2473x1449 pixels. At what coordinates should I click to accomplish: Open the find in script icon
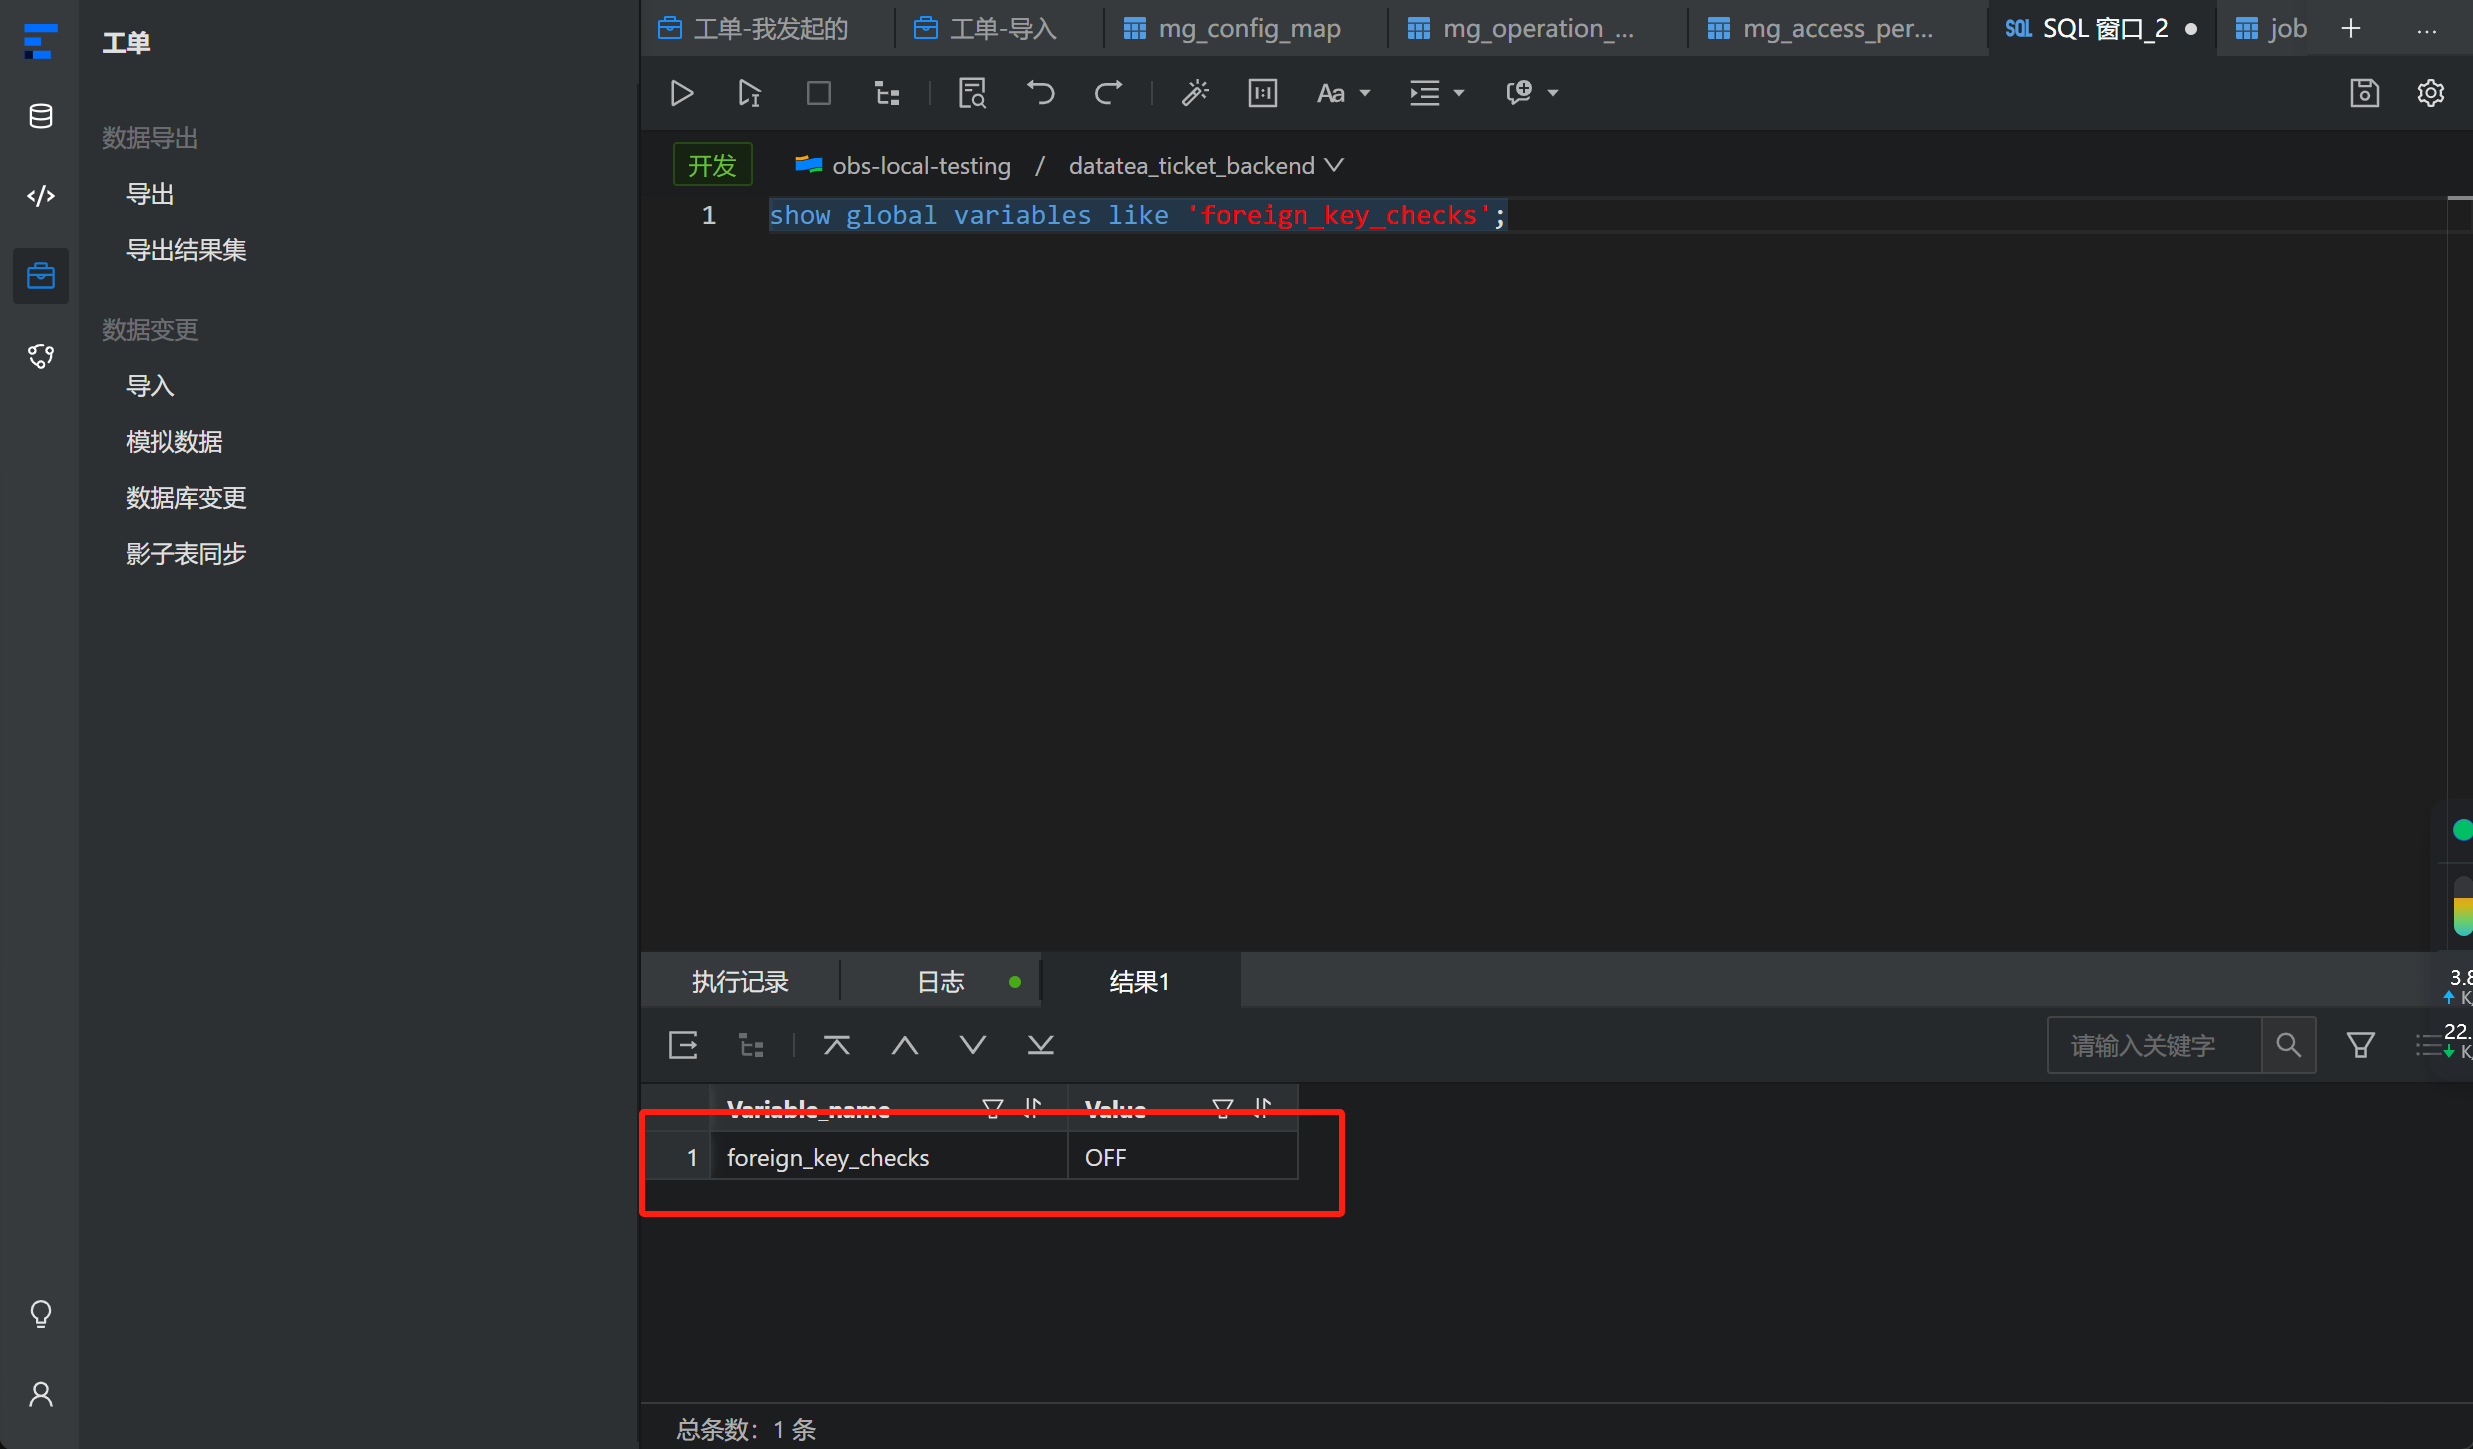pyautogui.click(x=972, y=93)
